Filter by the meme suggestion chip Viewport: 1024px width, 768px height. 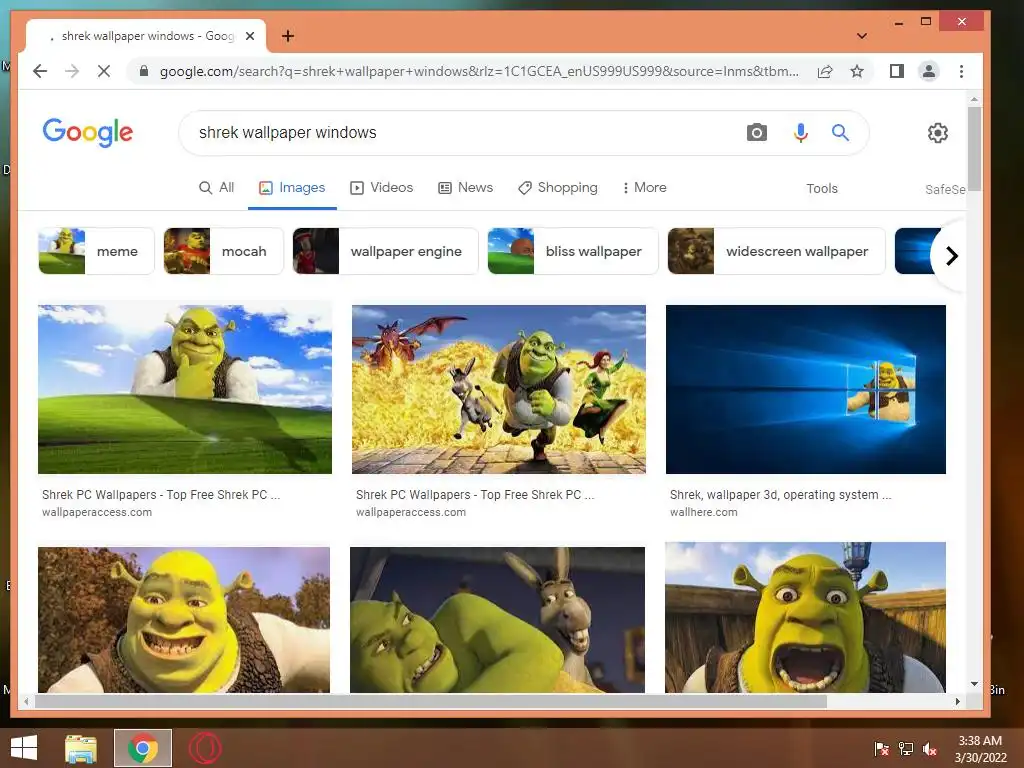point(96,251)
